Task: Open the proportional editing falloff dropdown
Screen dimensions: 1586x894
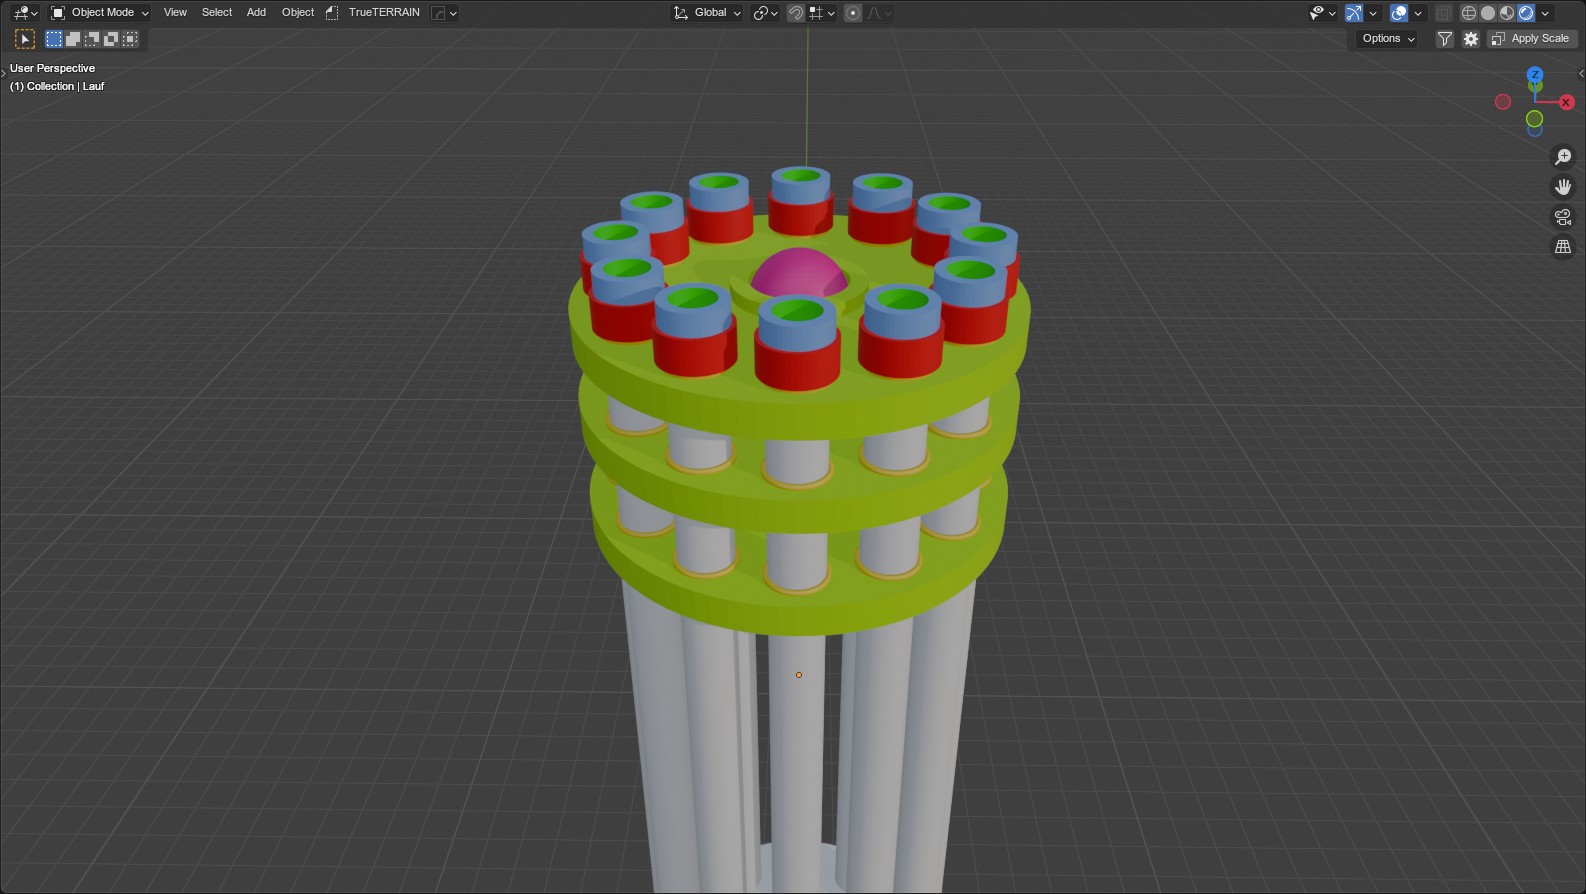Action: (879, 13)
